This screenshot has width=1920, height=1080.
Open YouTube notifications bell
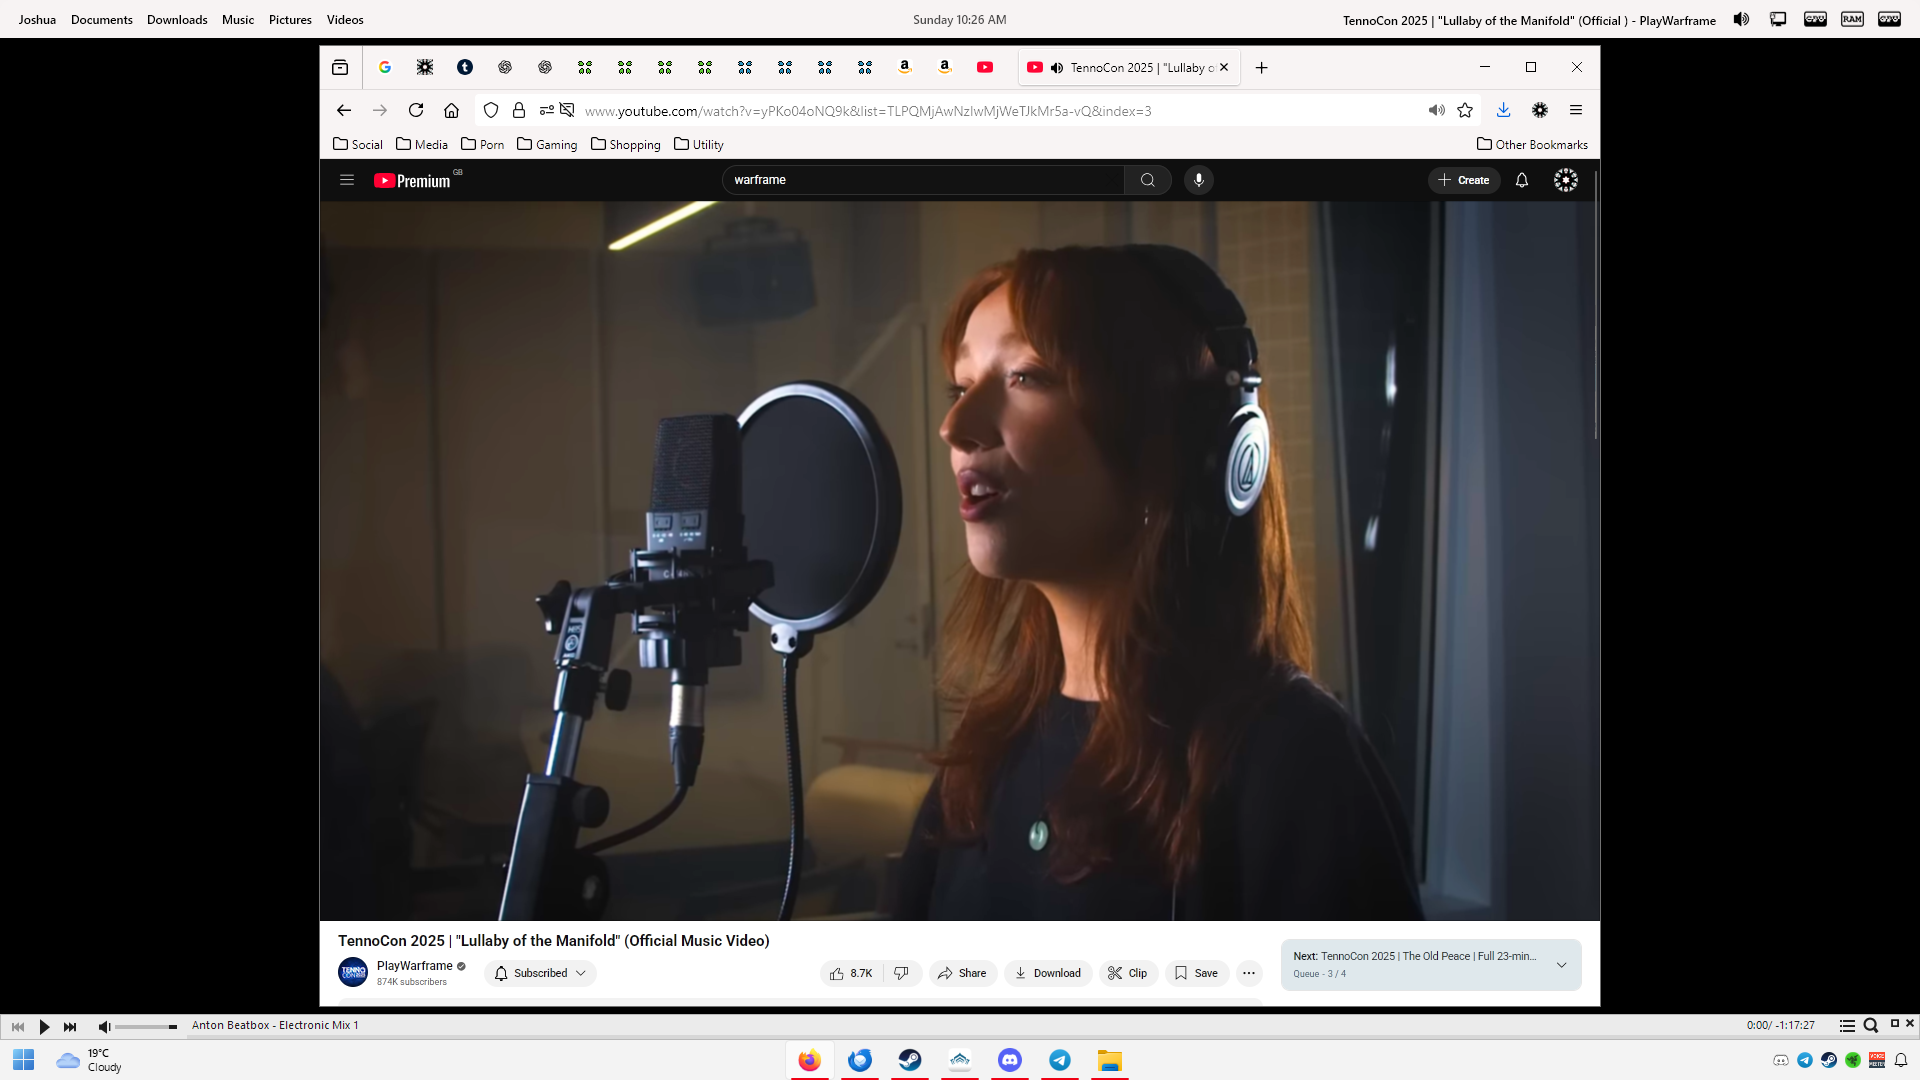(x=1522, y=180)
